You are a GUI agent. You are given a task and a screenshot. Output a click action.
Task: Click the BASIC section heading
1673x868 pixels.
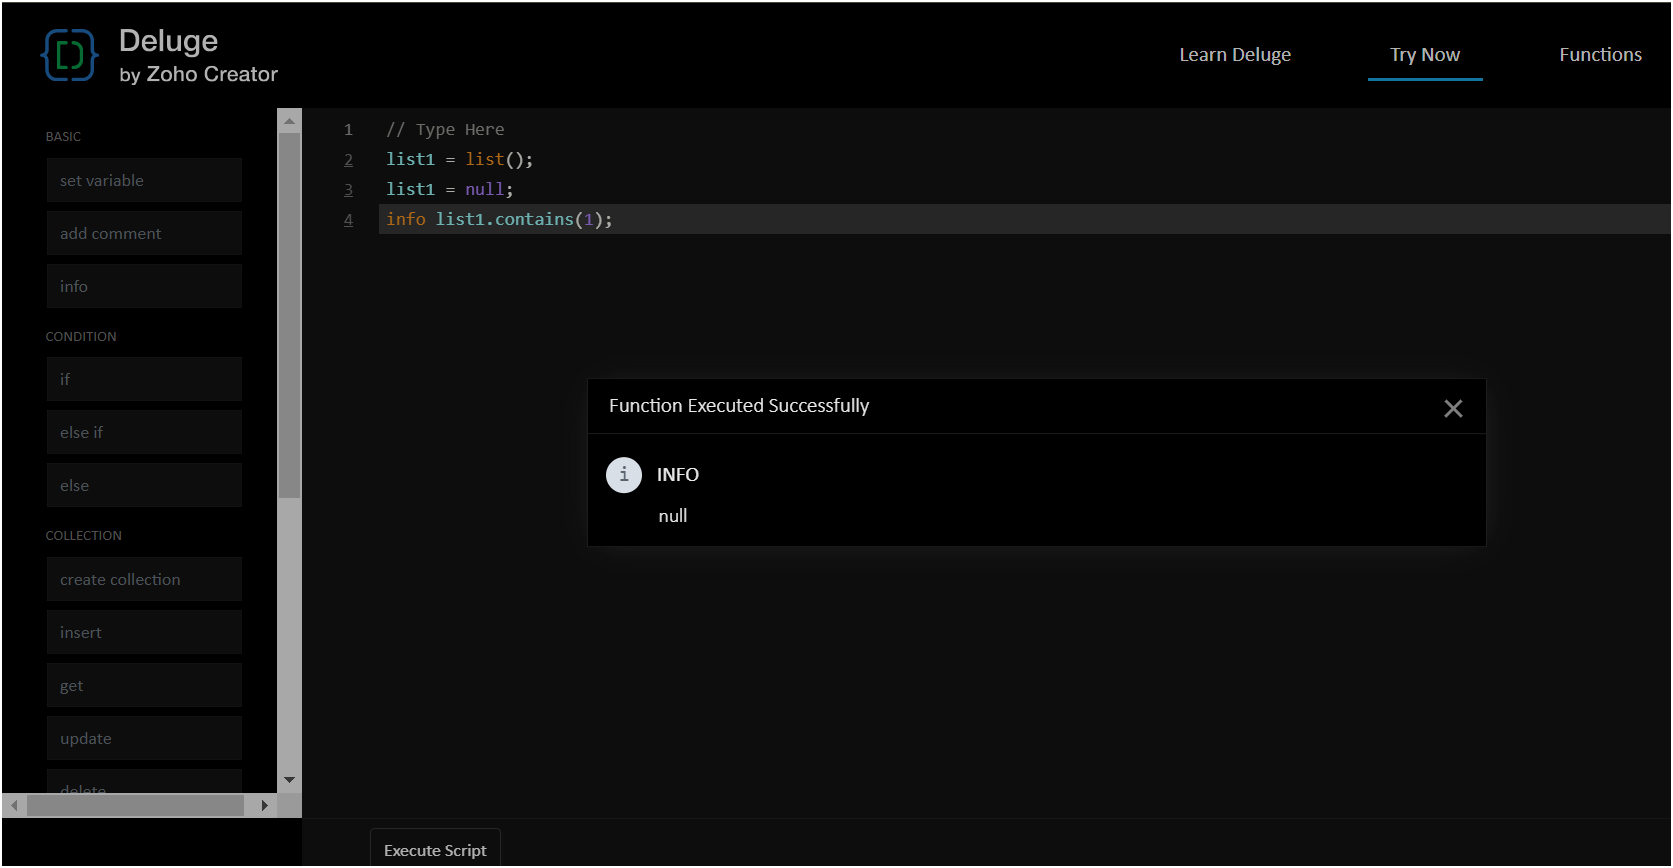63,137
